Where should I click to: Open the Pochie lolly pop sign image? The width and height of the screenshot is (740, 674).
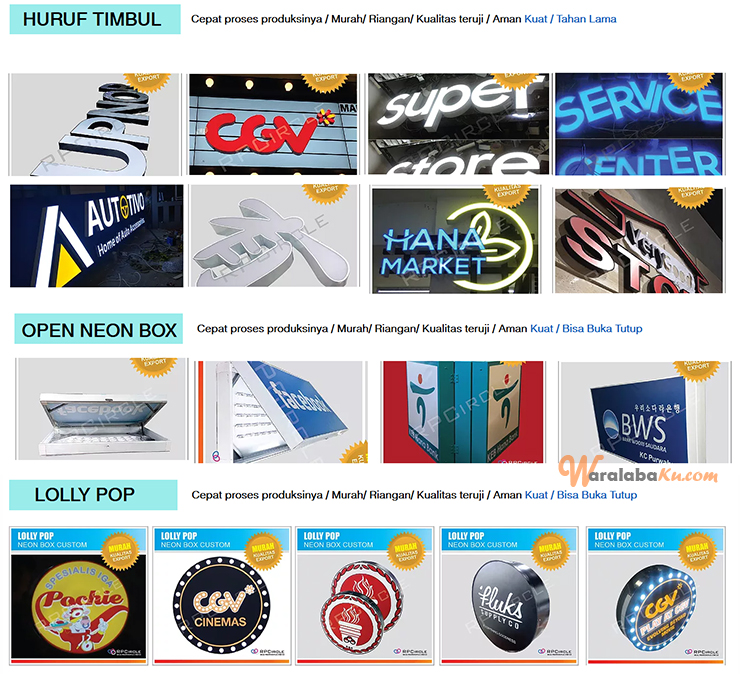(x=78, y=596)
